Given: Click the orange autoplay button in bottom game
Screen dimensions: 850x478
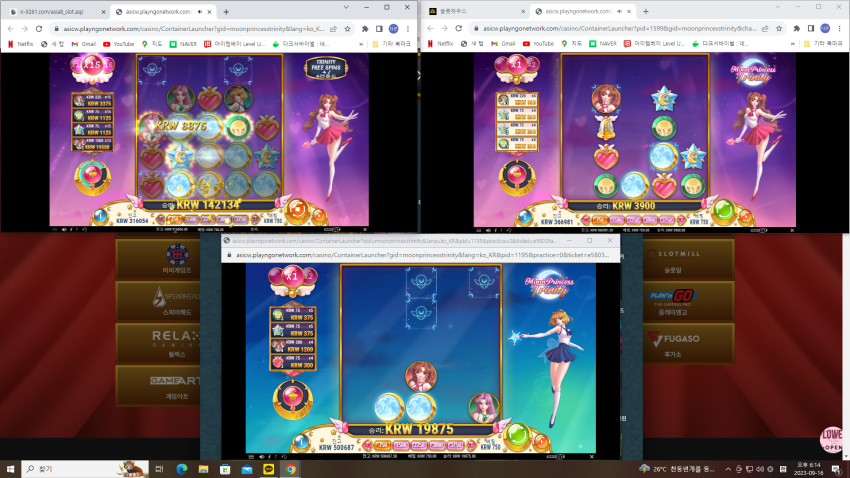Looking at the screenshot, I should pos(541,442).
